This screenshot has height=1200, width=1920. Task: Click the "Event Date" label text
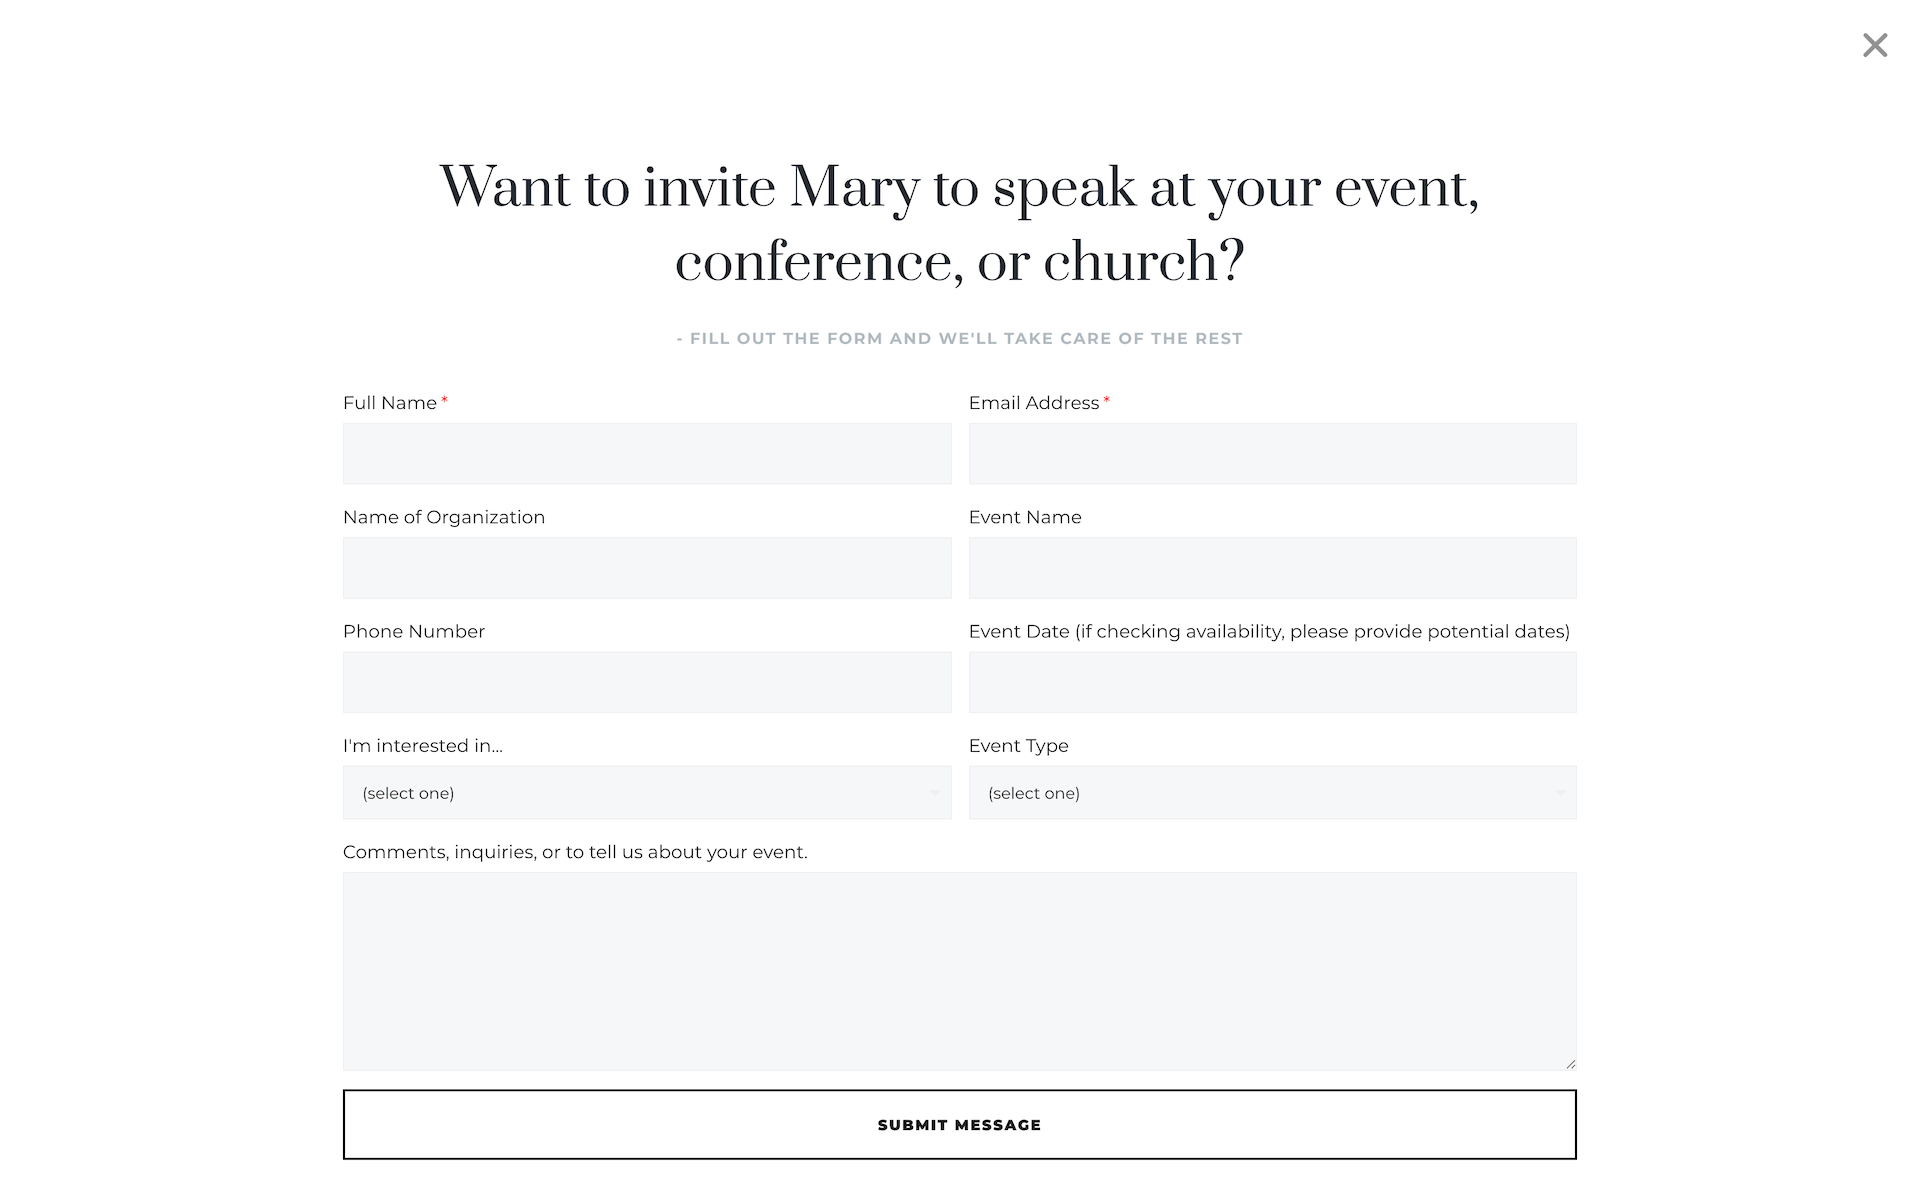pyautogui.click(x=1269, y=632)
